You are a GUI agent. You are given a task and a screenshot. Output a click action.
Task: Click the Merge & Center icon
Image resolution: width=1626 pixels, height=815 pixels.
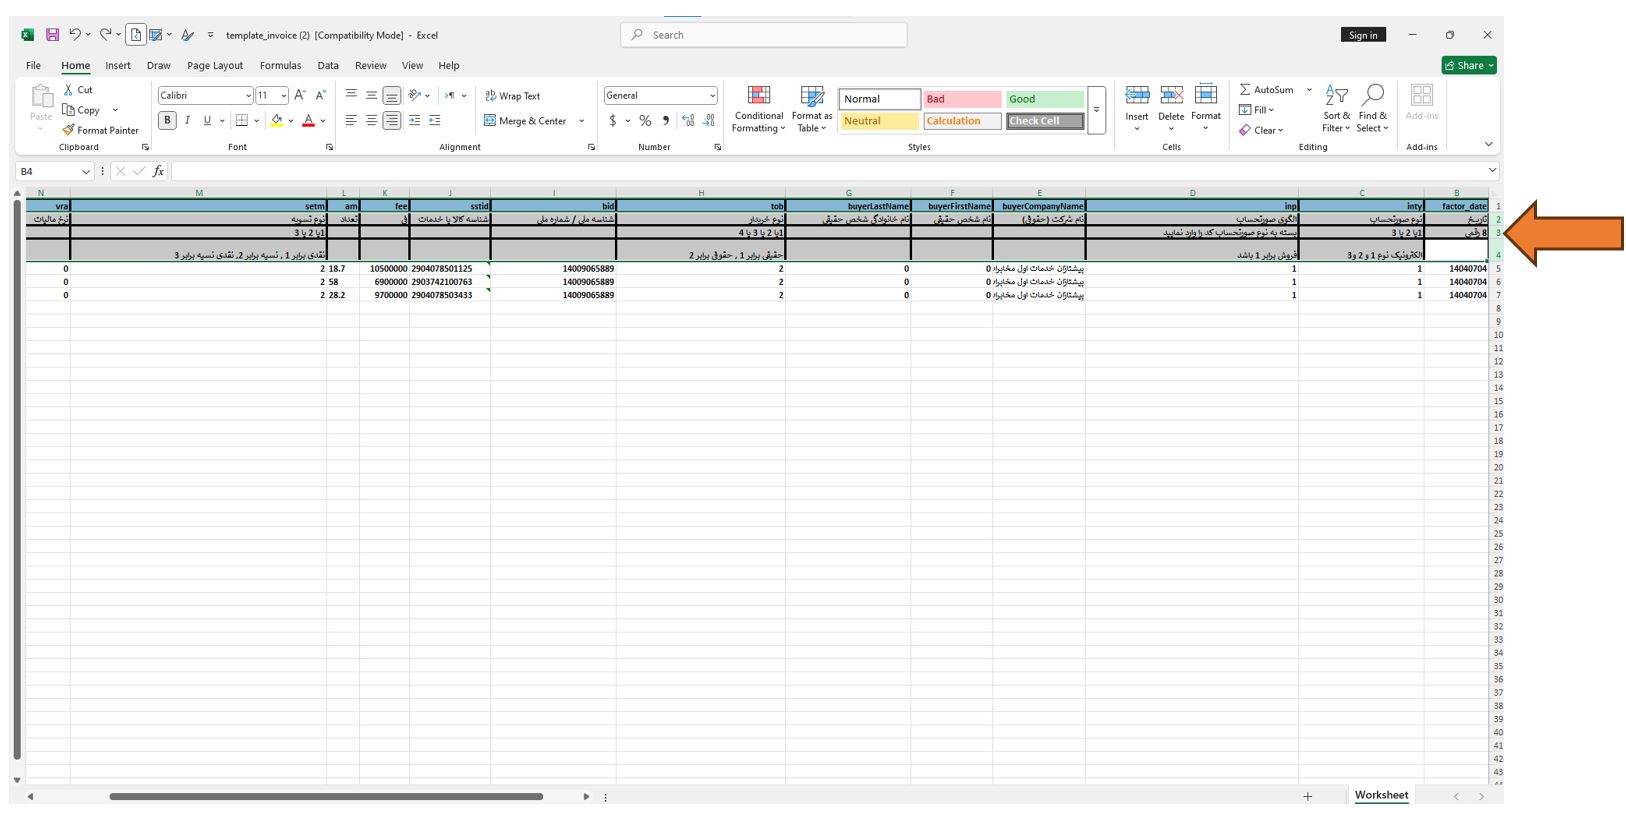[490, 121]
